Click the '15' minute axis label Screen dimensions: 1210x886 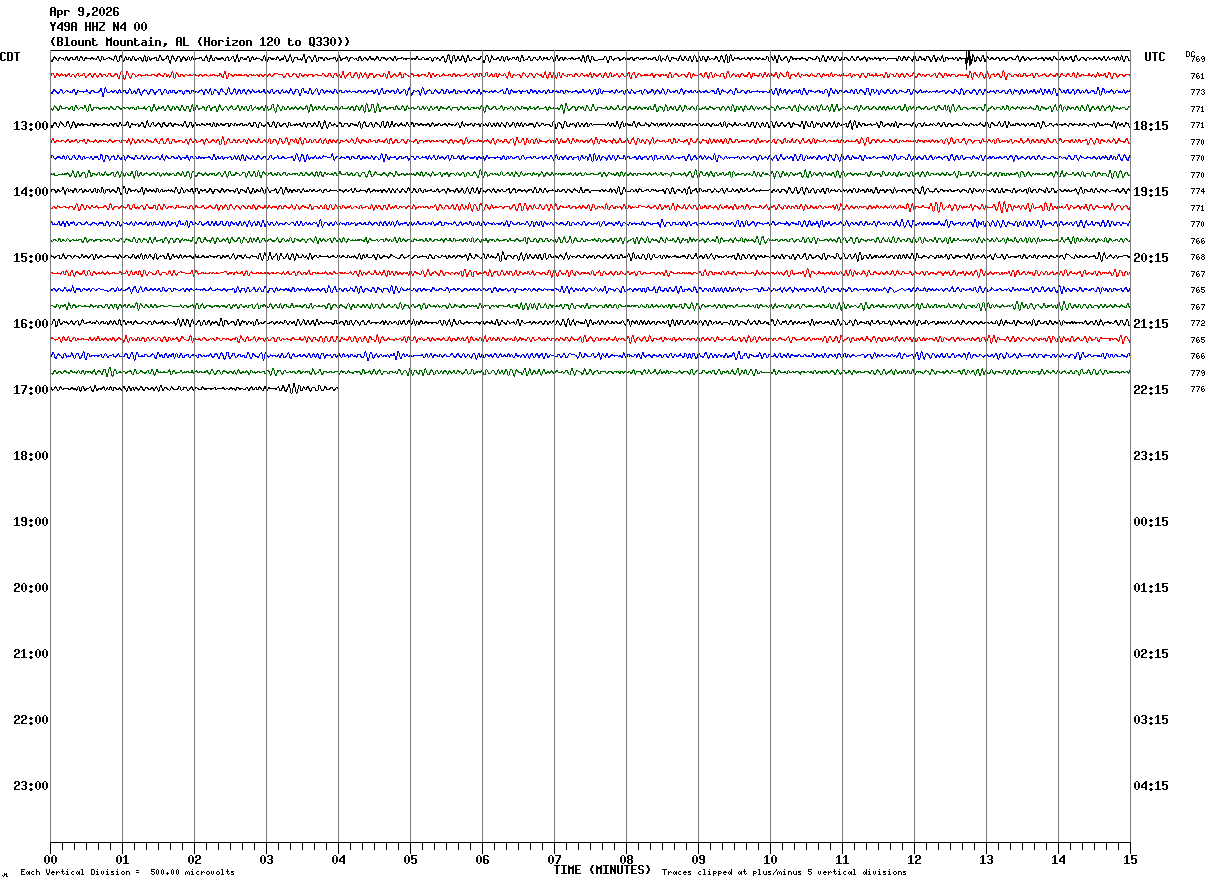tap(1130, 860)
